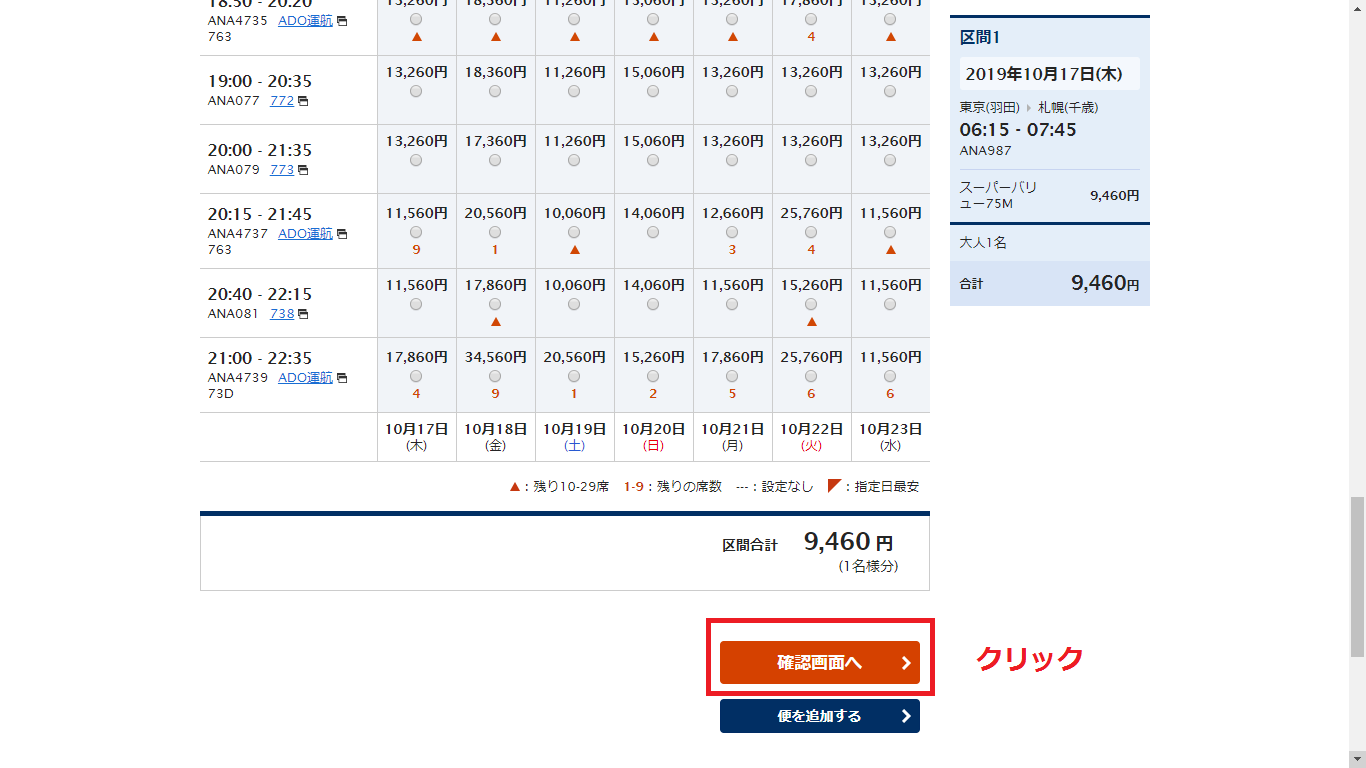Pick 11,560円 fare for 21:00 flight on 10月23日
Screen dimensions: 1366x768
click(890, 376)
